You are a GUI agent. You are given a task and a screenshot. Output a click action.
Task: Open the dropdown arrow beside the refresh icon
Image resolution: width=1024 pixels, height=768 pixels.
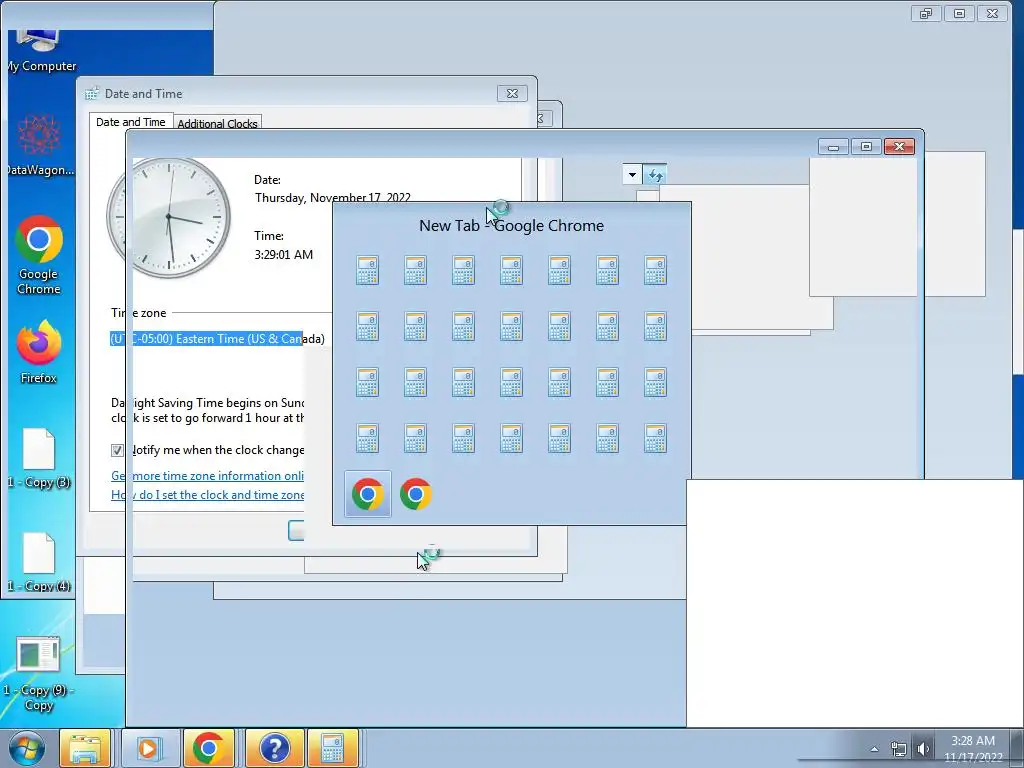tap(632, 175)
